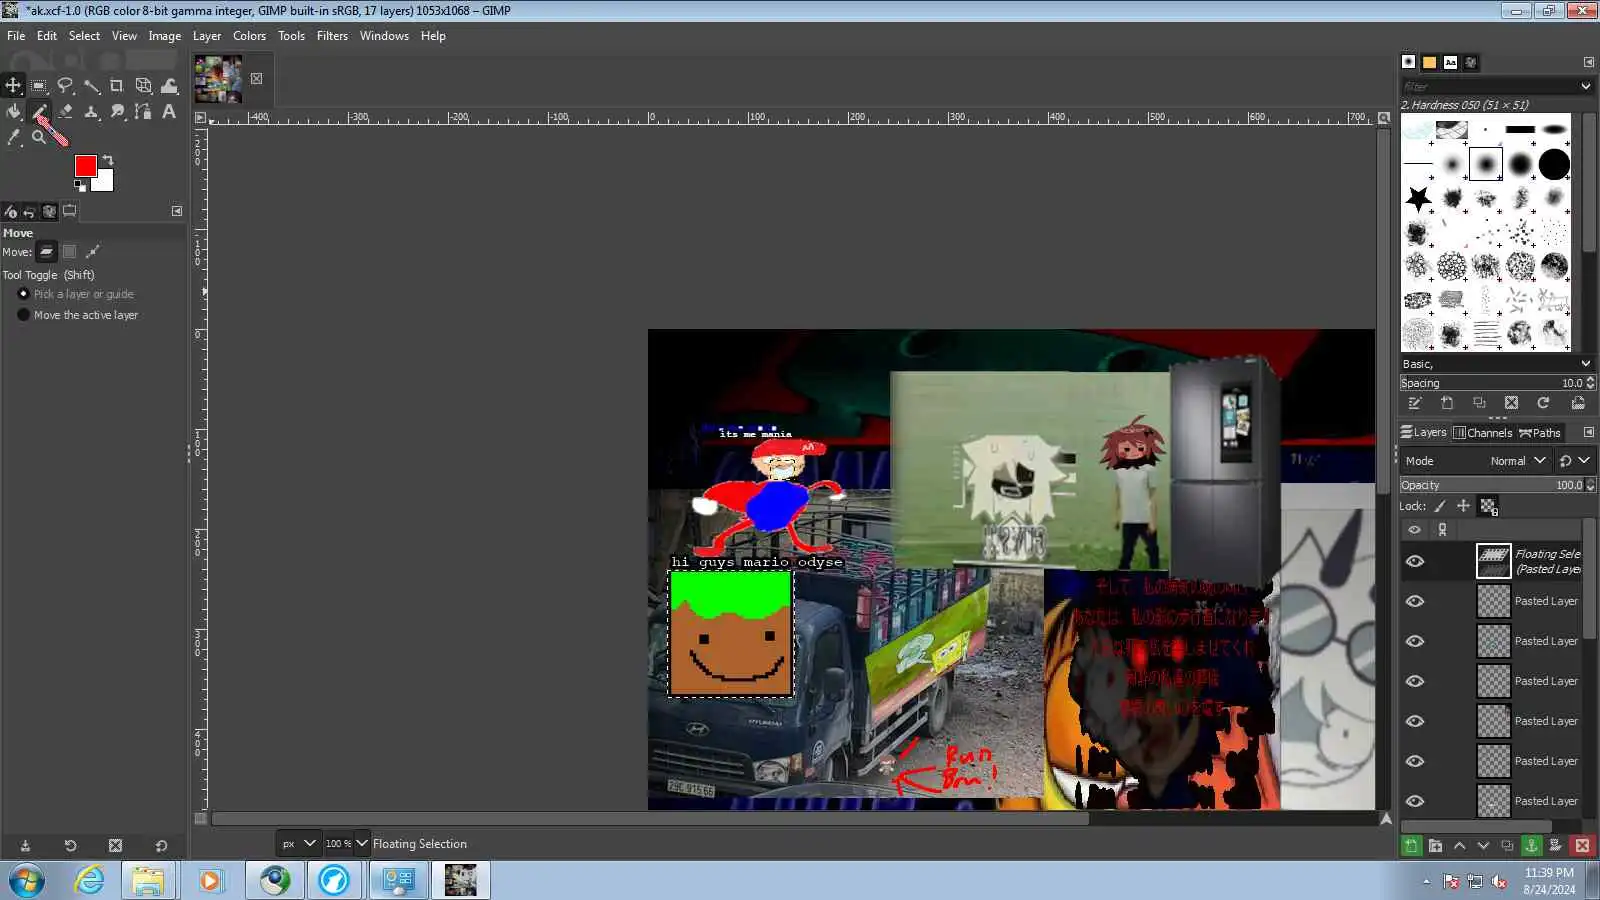Select the Smudge tool
This screenshot has width=1600, height=900.
[117, 112]
